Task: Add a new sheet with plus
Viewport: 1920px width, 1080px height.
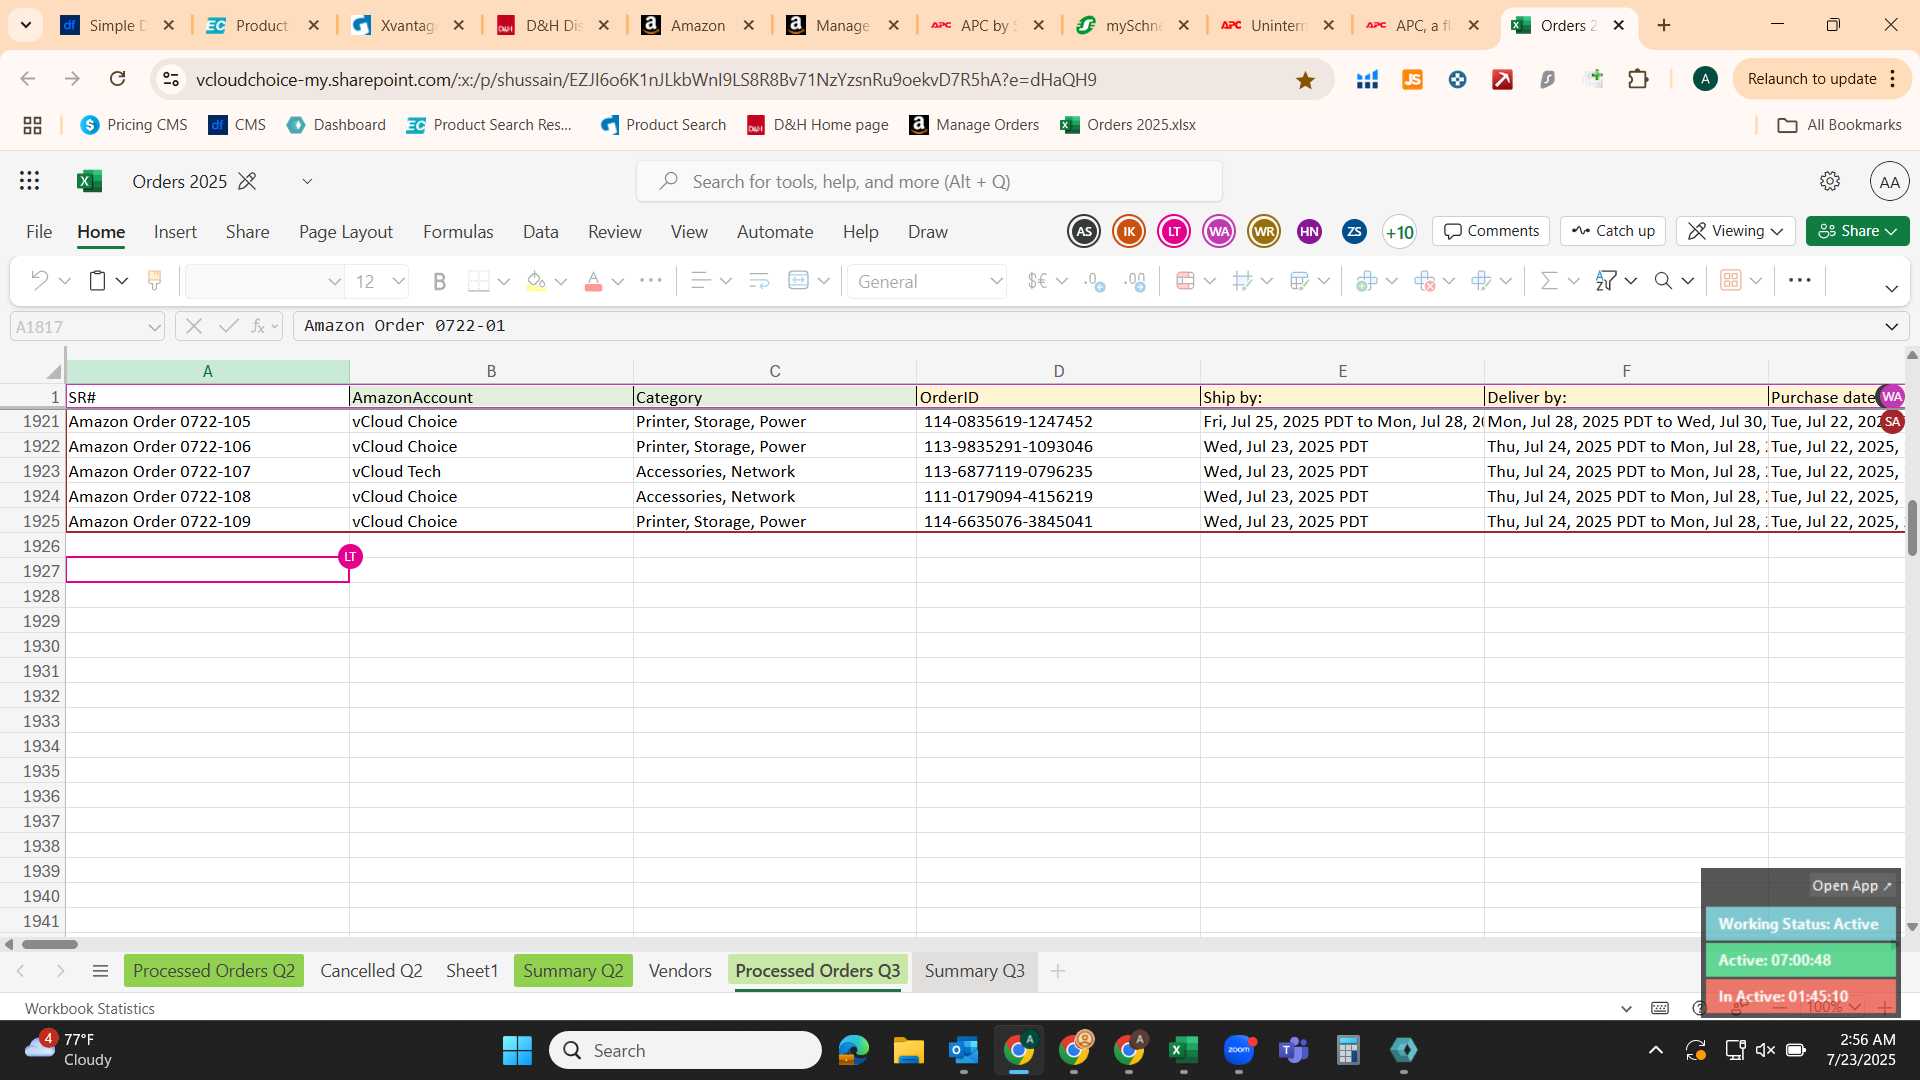Action: [1057, 971]
